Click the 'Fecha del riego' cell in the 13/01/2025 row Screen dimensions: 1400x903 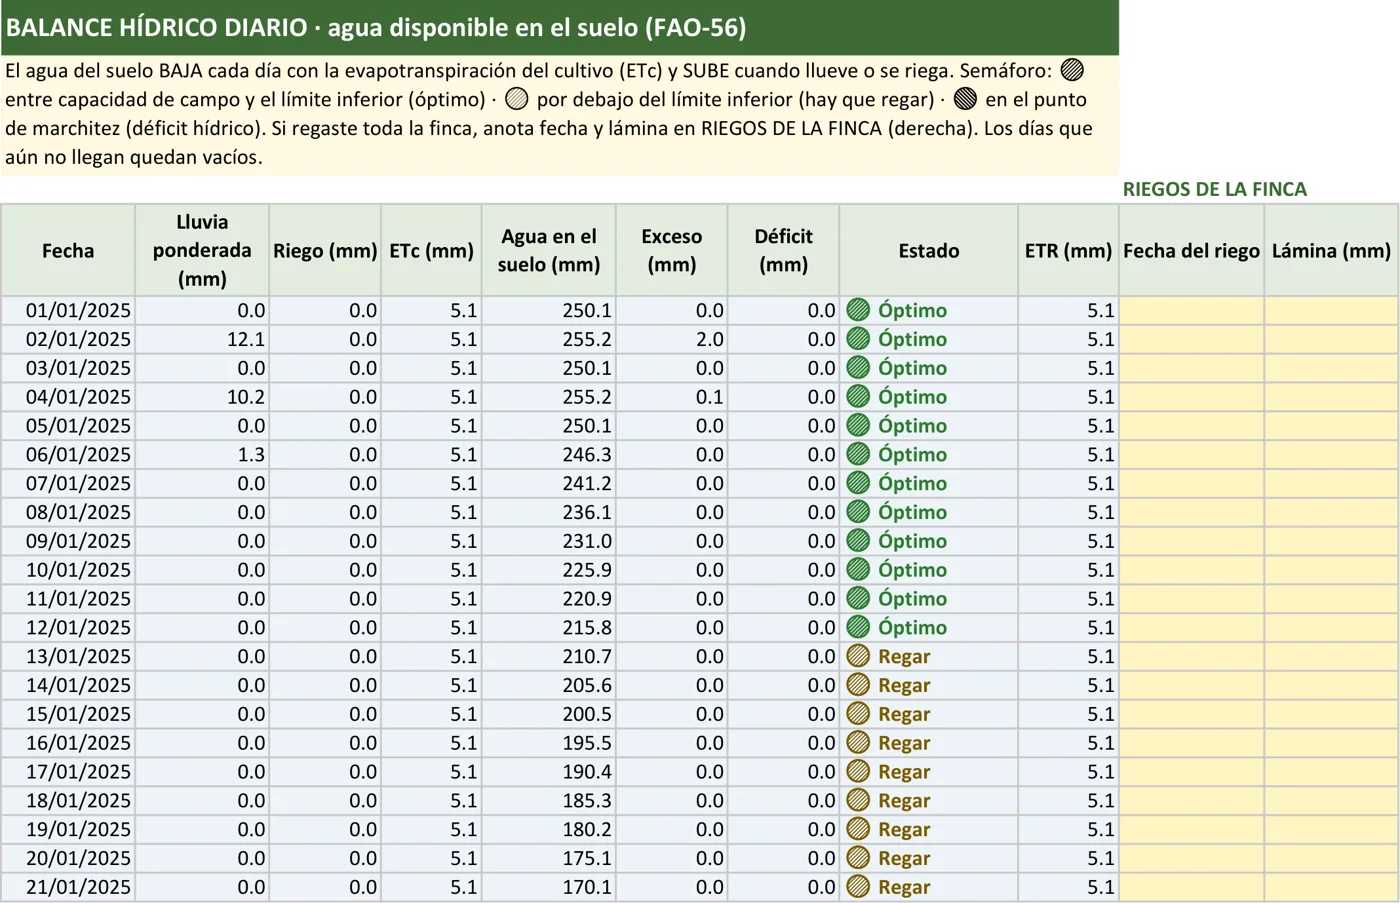1191,656
